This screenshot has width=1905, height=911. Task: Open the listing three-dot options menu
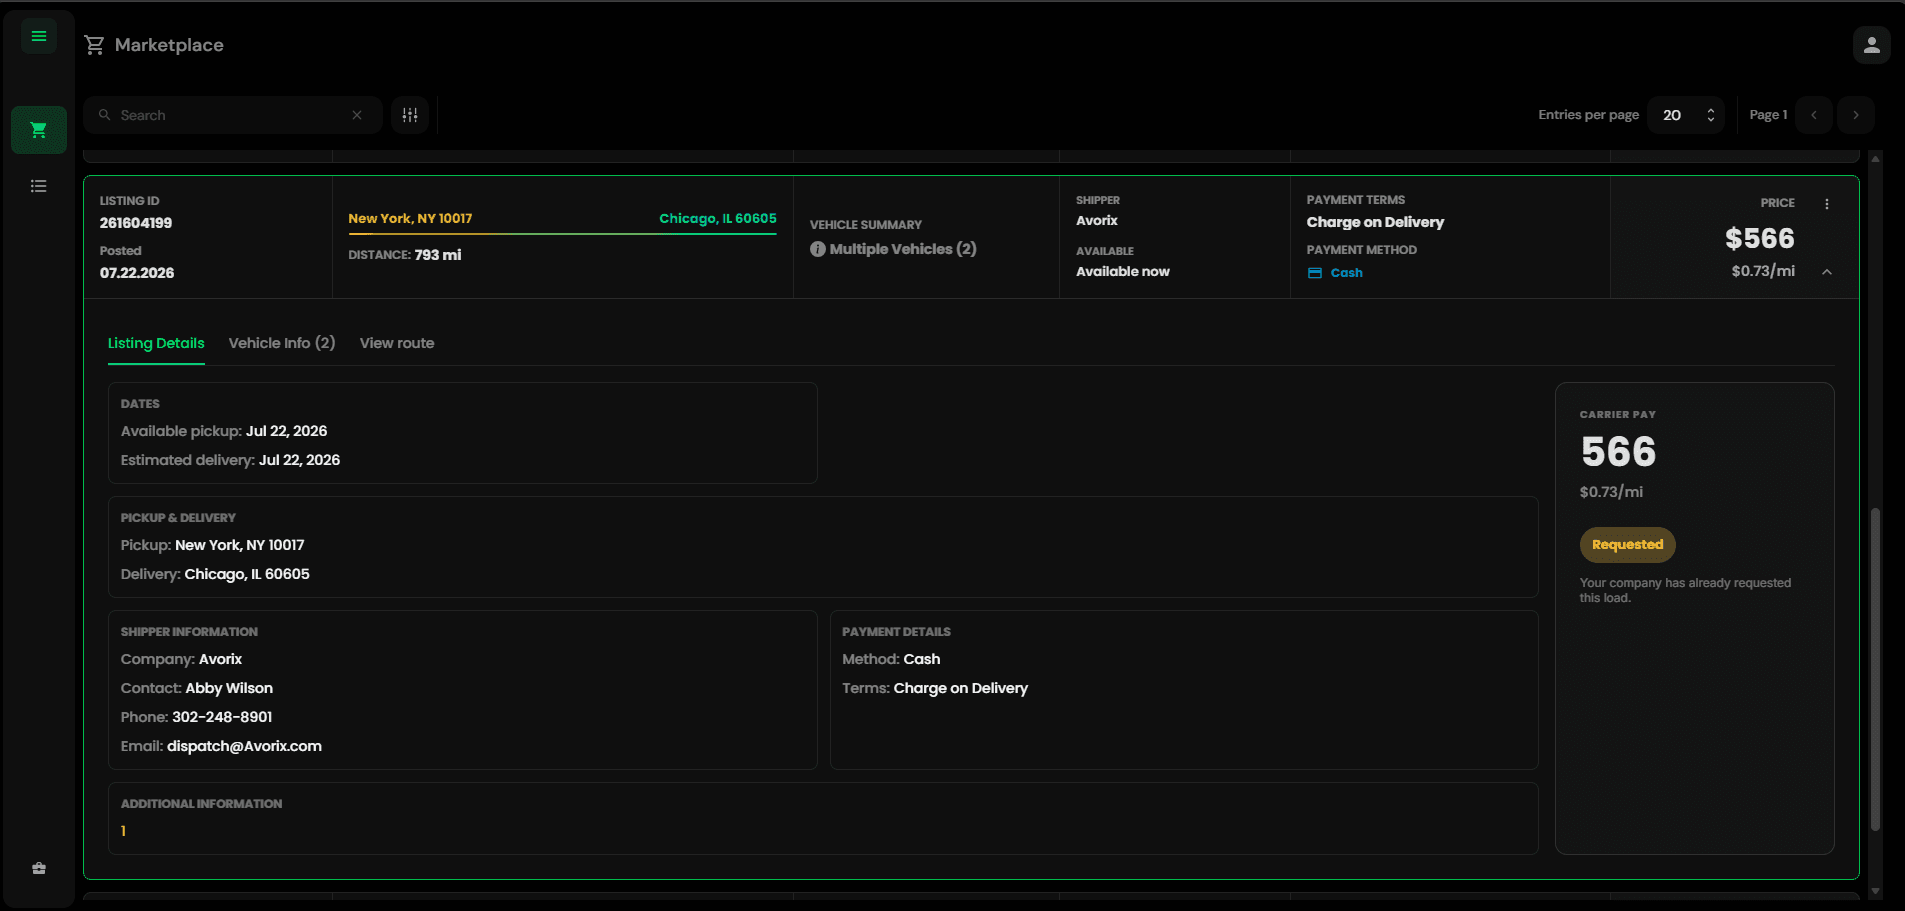1827,204
